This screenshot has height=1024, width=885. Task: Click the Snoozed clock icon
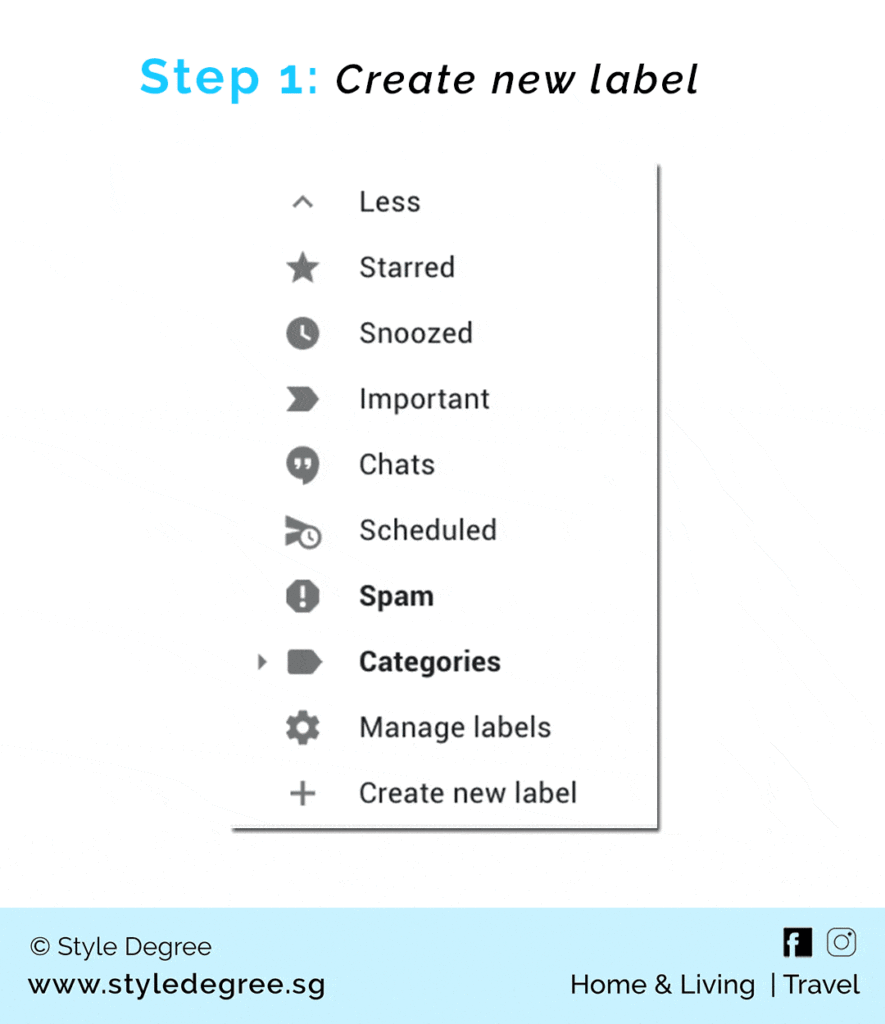[x=303, y=333]
